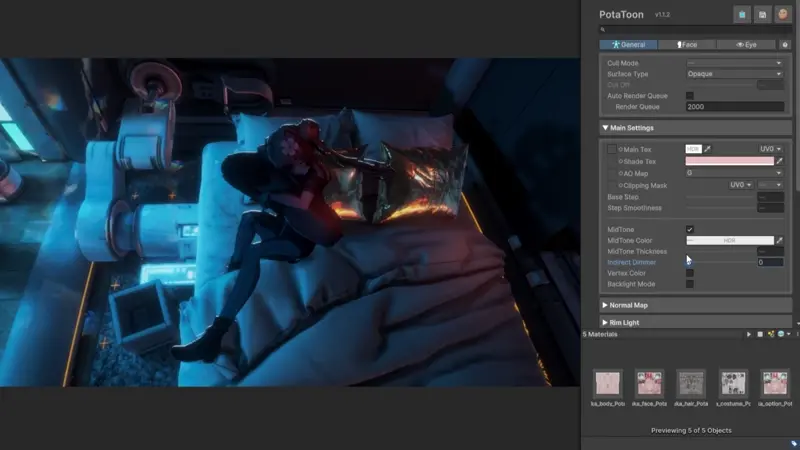Click the MidTone Color HDR swatch

tap(730, 240)
